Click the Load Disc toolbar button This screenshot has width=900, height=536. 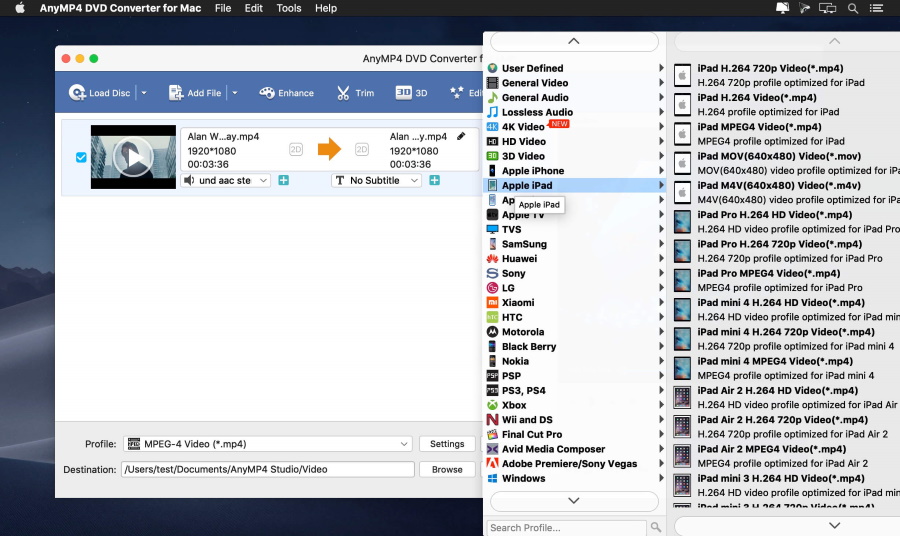pos(100,92)
